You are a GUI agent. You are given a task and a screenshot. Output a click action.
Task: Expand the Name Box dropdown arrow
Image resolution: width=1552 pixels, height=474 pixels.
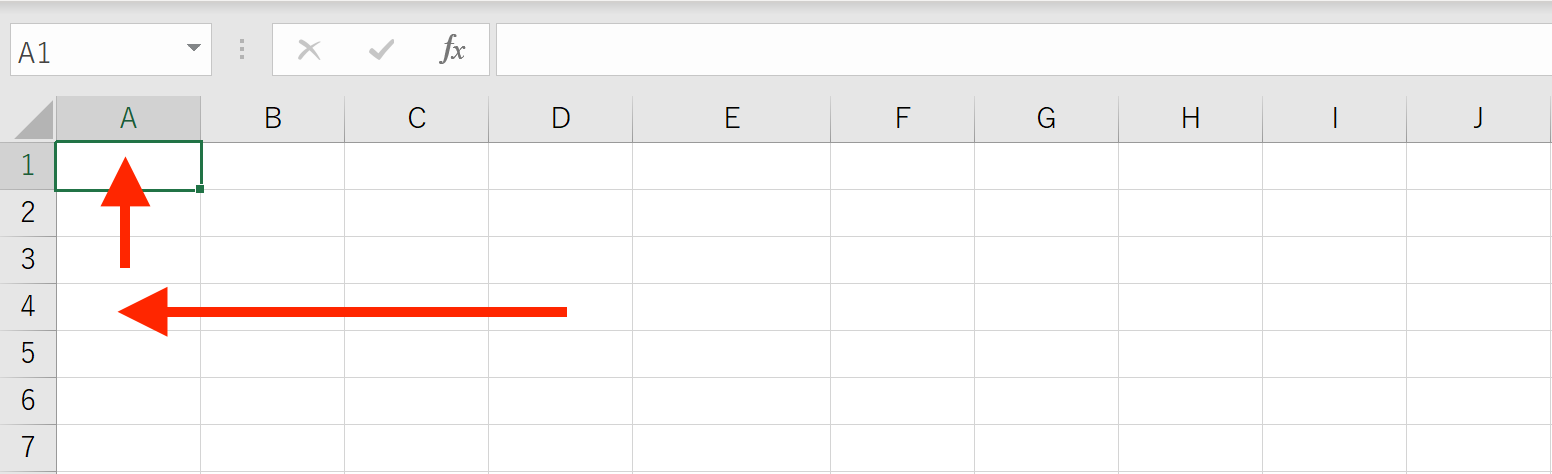pos(194,49)
